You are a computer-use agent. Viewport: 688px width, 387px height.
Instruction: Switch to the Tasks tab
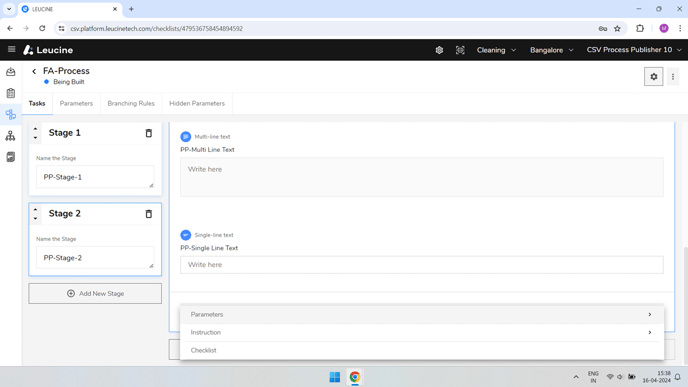pos(37,104)
